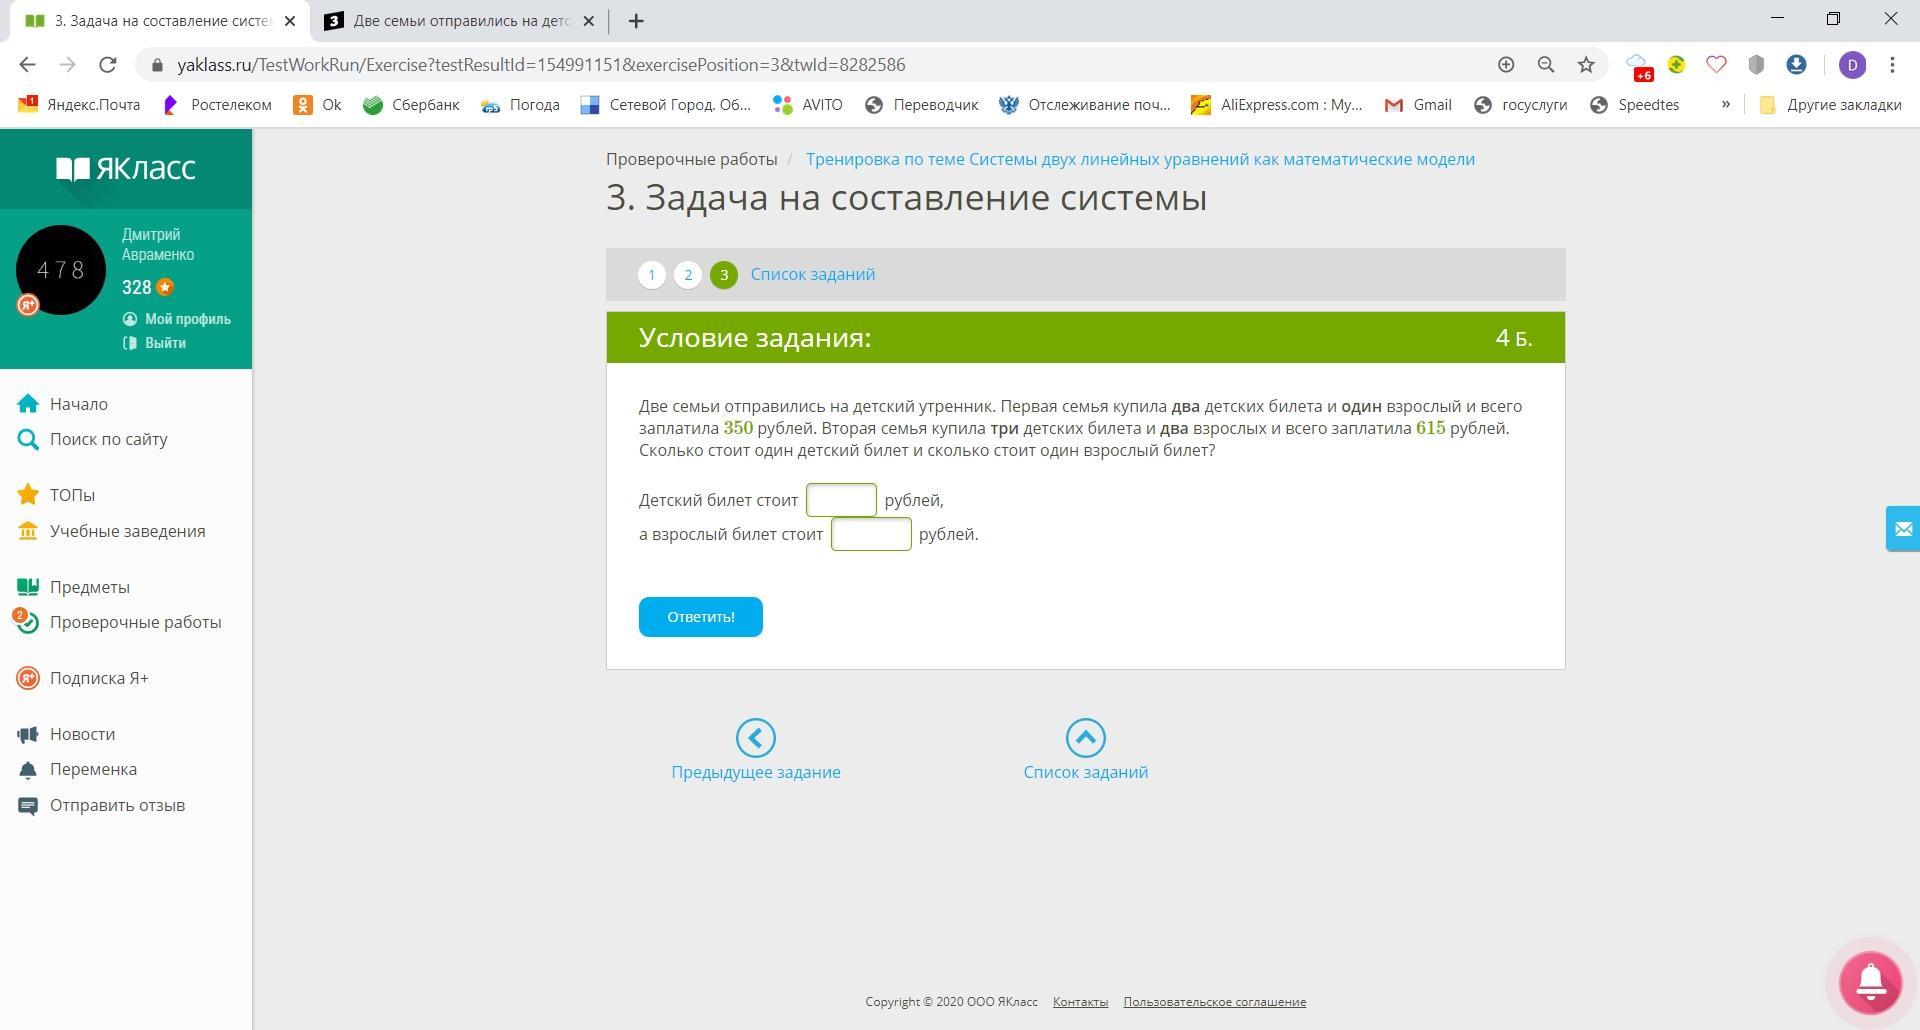Screen dimensions: 1920x1030
Task: Open the blue download extension icon
Action: [1796, 65]
